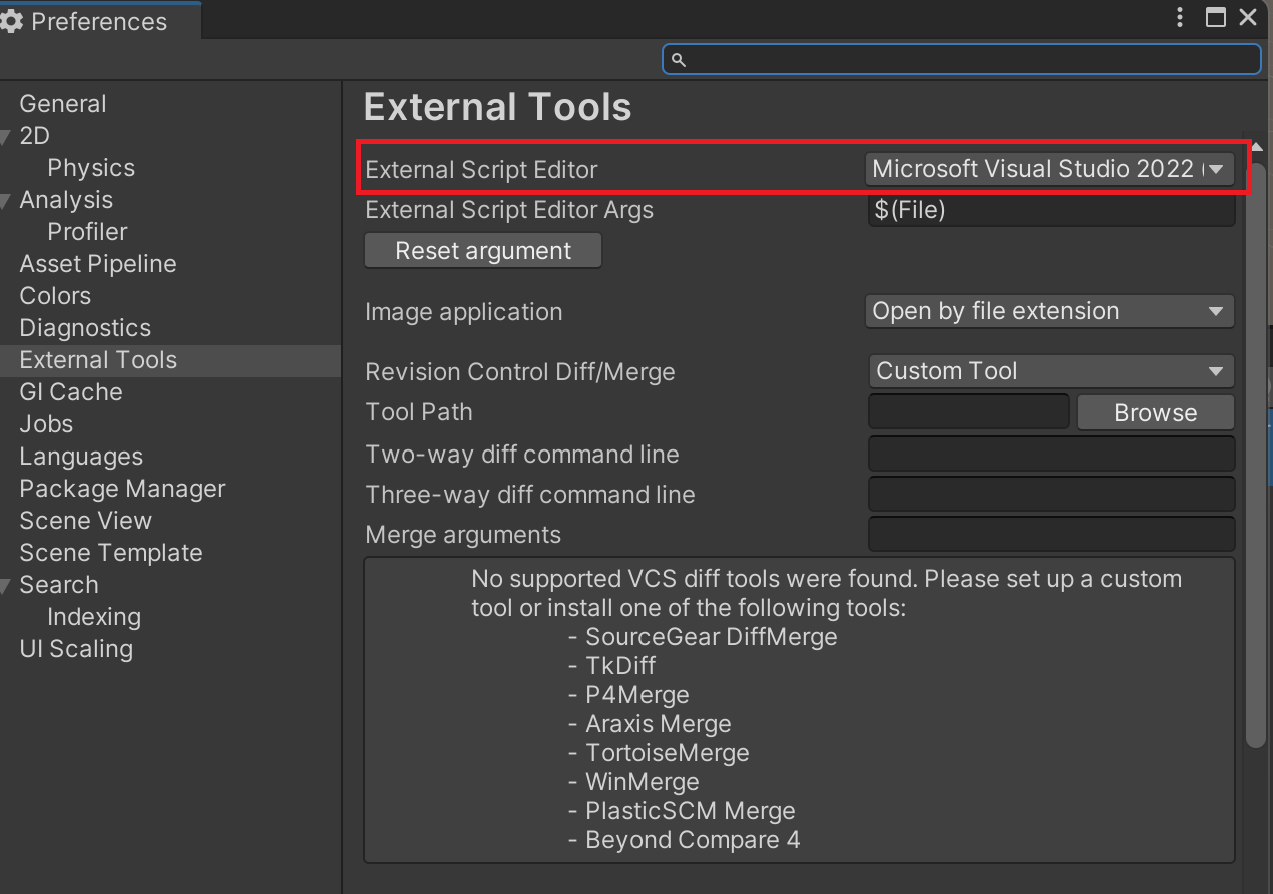Close the Preferences window

[x=1248, y=18]
